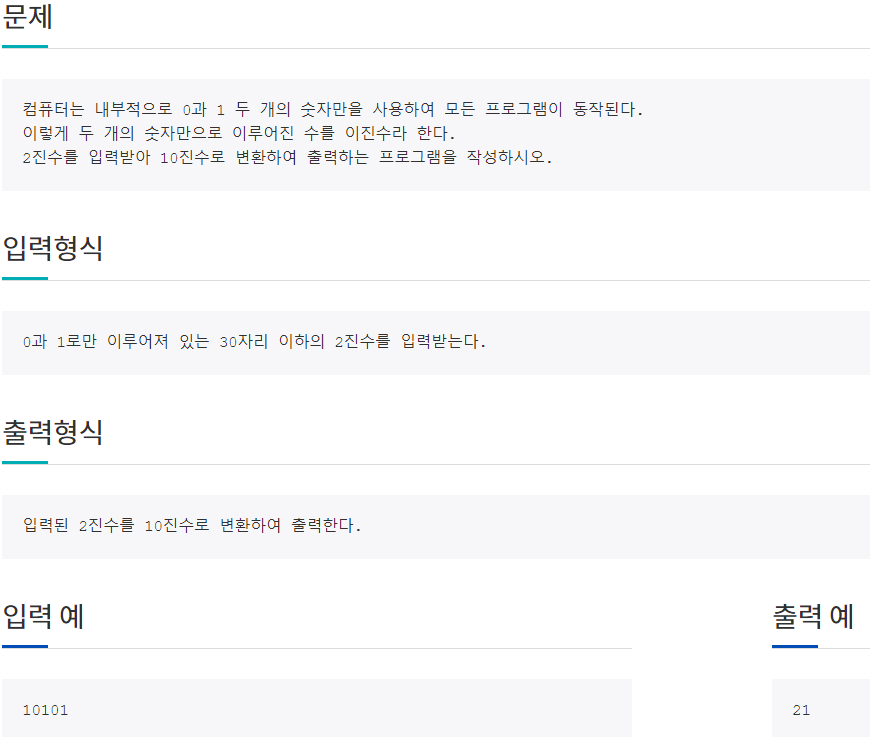Click the 입력 예 heading
Screen dimensions: 870x737
point(43,616)
